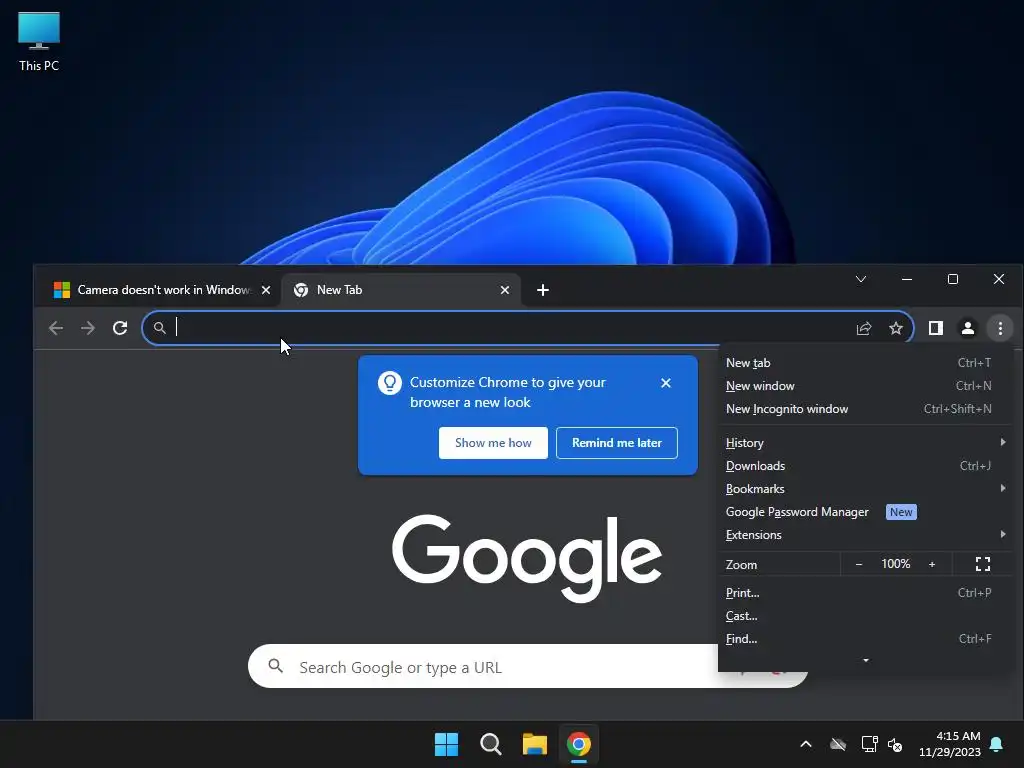1024x768 pixels.
Task: Choose Find... from Chrome menu
Action: point(865,639)
